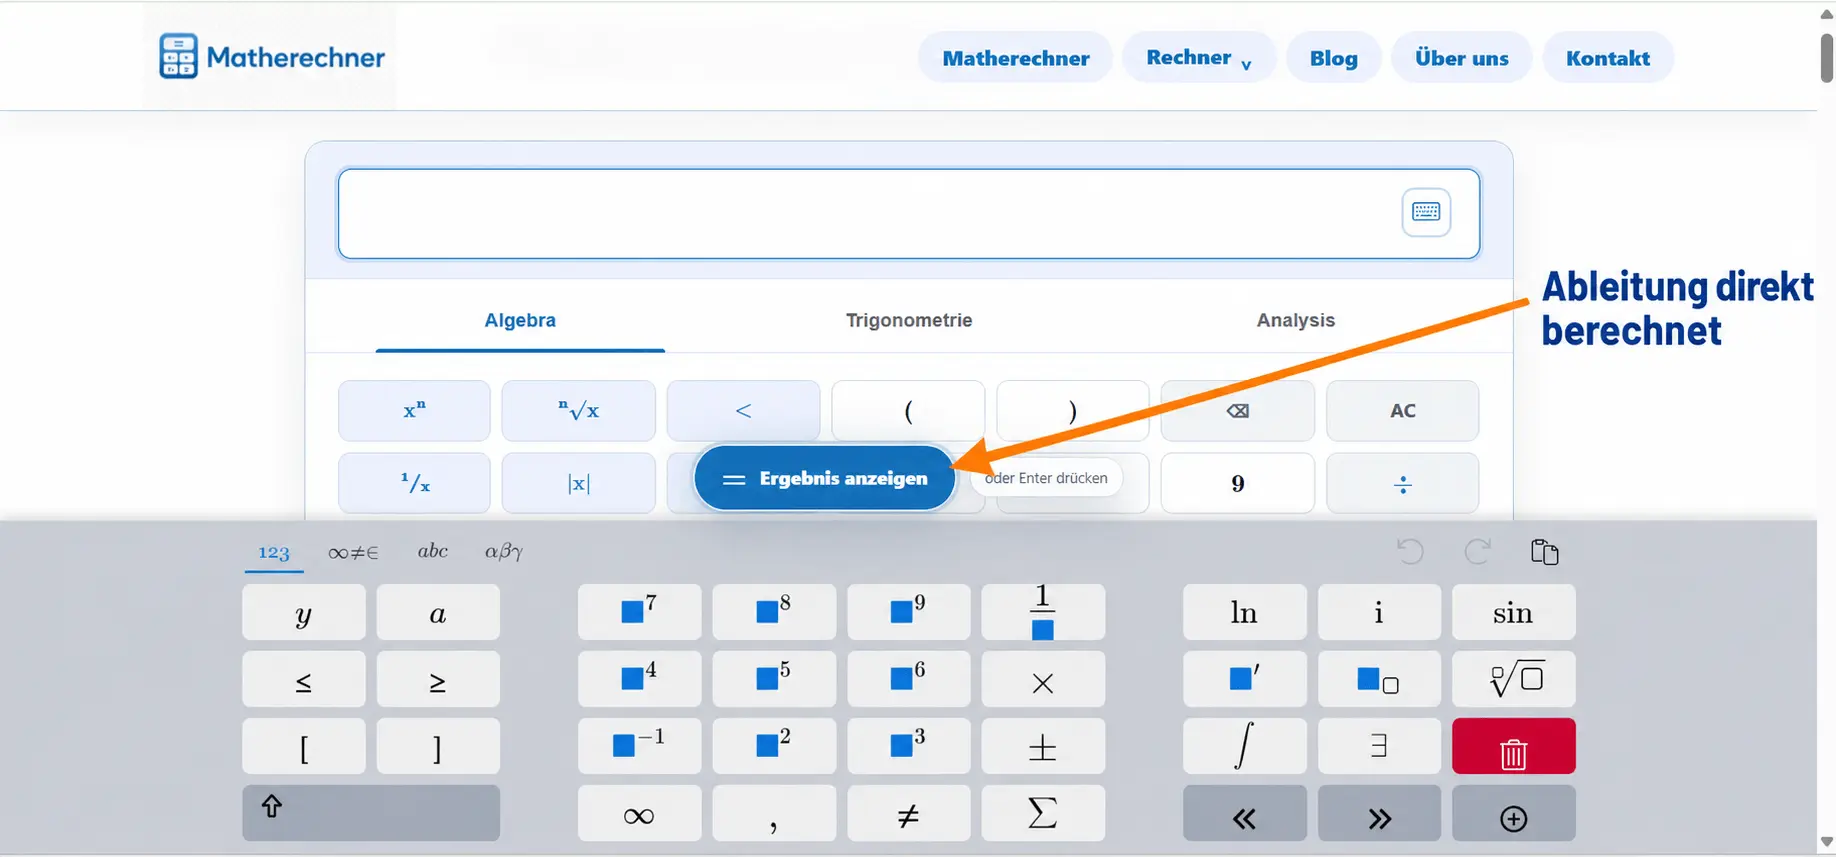This screenshot has width=1836, height=857.
Task: Switch to the Algebra tab
Action: (x=520, y=320)
